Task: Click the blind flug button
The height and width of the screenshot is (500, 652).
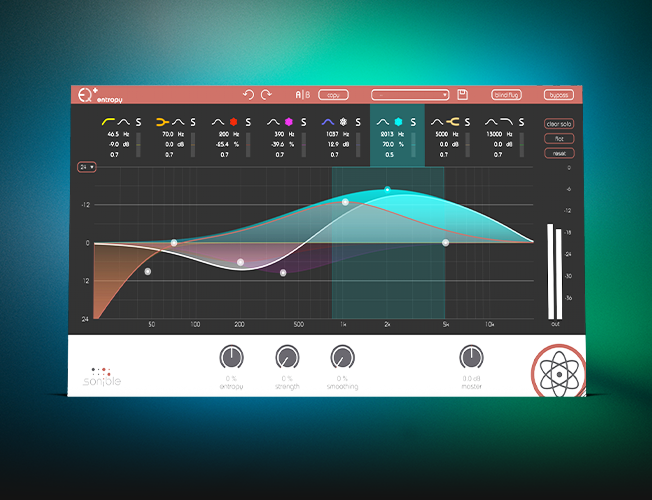Action: pyautogui.click(x=506, y=95)
